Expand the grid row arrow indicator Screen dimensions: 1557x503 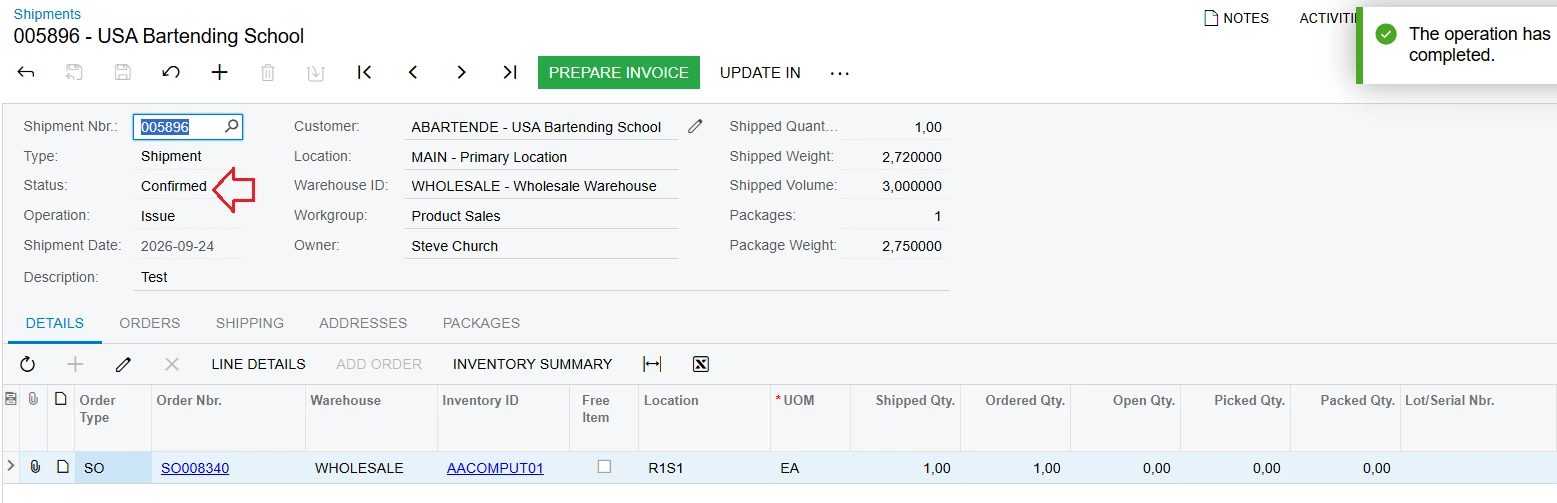[x=11, y=466]
